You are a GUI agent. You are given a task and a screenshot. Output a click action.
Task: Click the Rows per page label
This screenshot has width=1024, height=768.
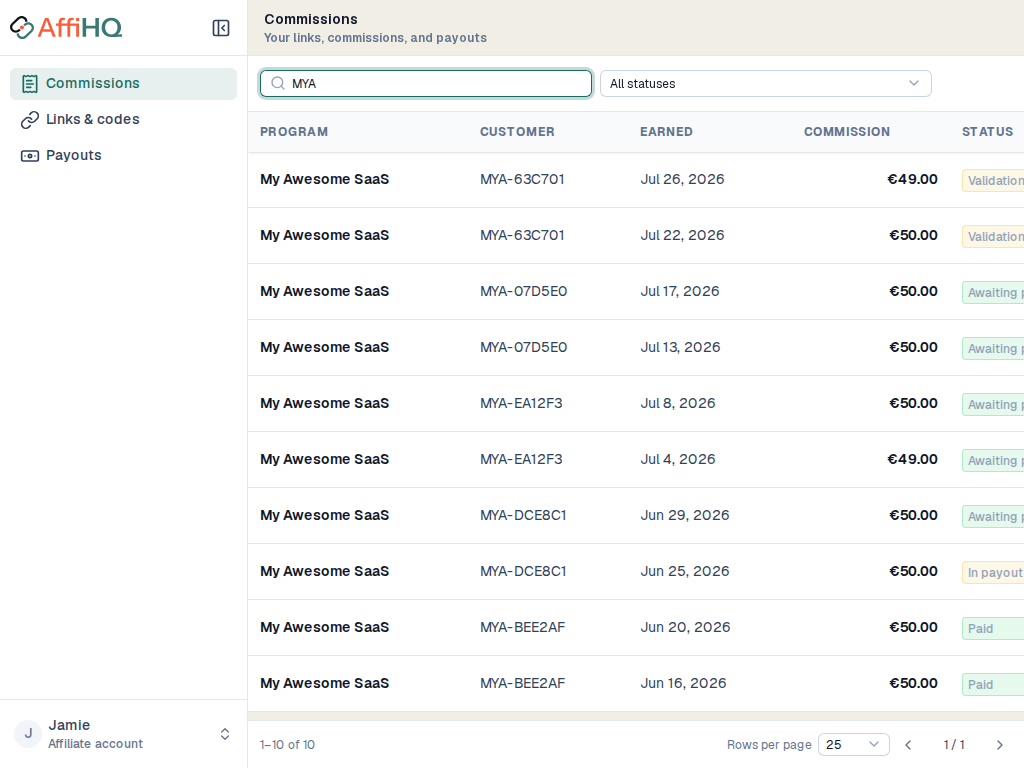(769, 744)
